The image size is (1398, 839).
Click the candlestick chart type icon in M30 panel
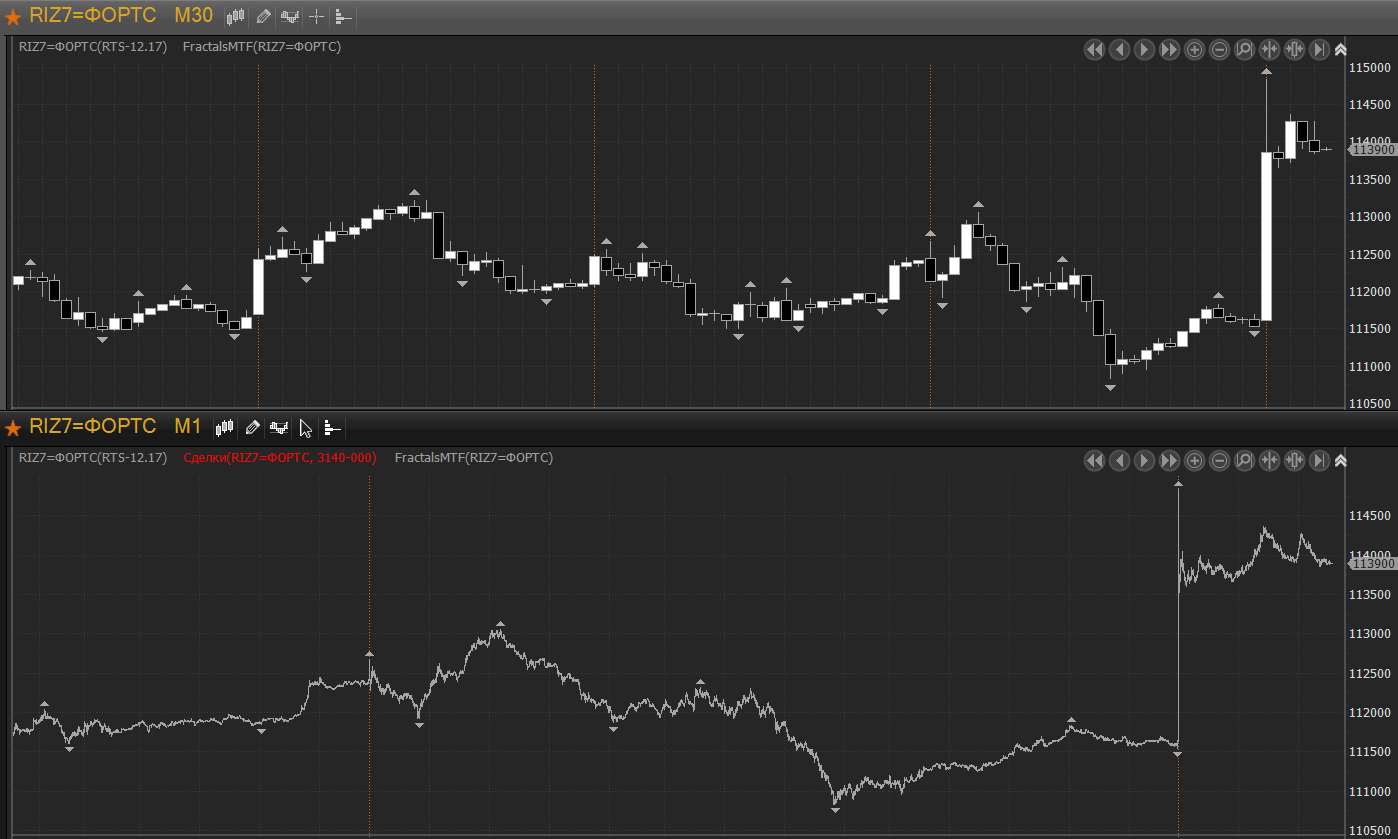tap(236, 16)
